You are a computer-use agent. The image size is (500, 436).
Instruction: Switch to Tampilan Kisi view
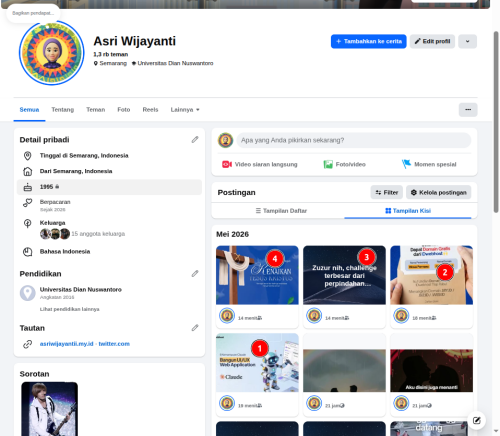408,211
